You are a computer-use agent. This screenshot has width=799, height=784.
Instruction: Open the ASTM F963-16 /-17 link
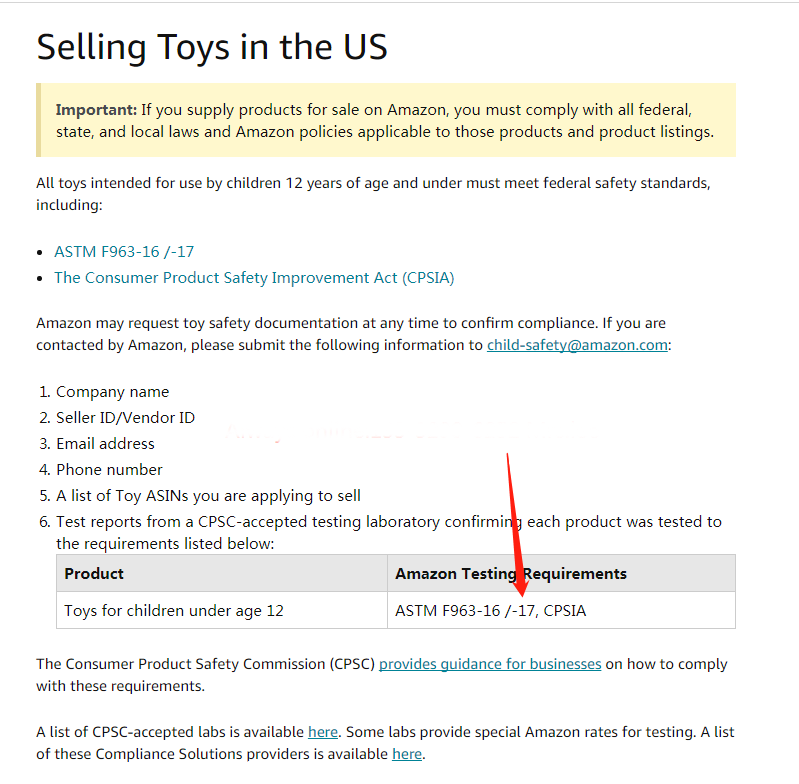(x=124, y=252)
